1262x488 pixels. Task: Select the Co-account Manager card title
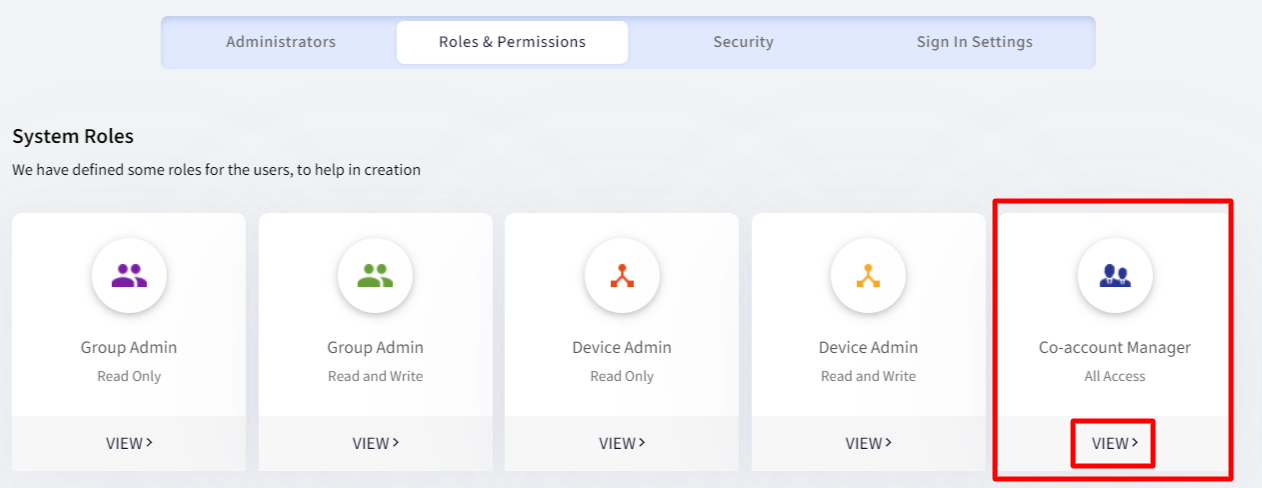(x=1115, y=348)
